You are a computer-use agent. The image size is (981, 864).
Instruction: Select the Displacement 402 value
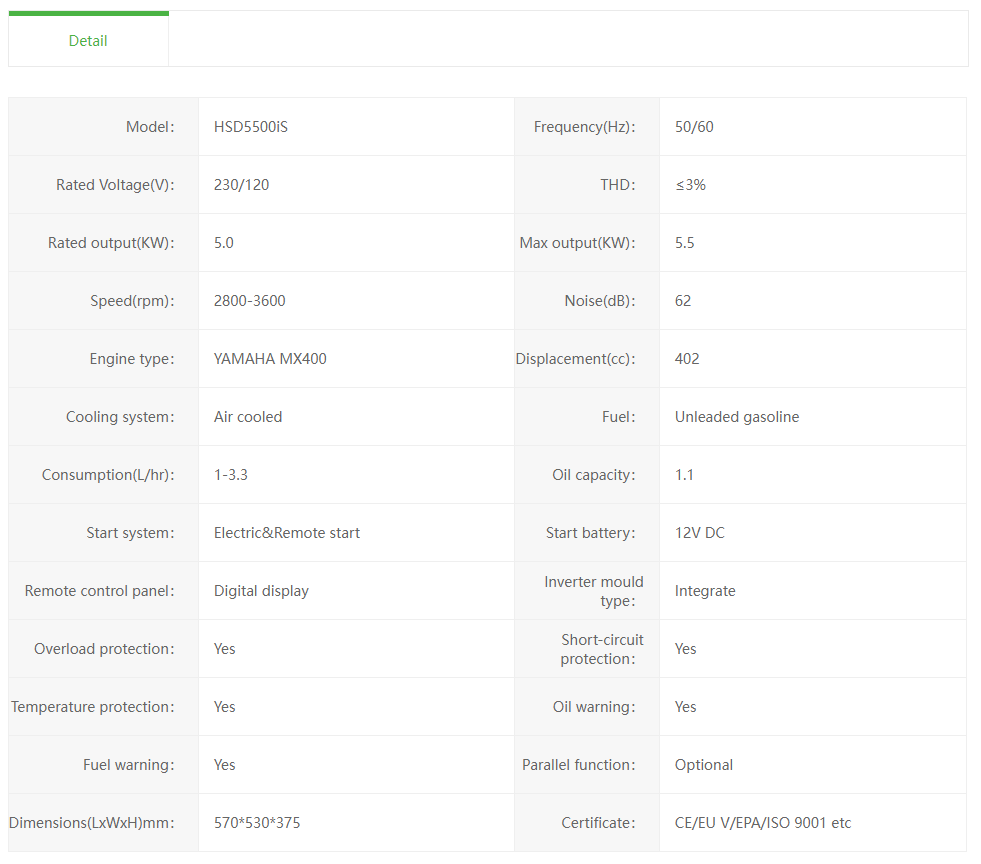coord(687,359)
